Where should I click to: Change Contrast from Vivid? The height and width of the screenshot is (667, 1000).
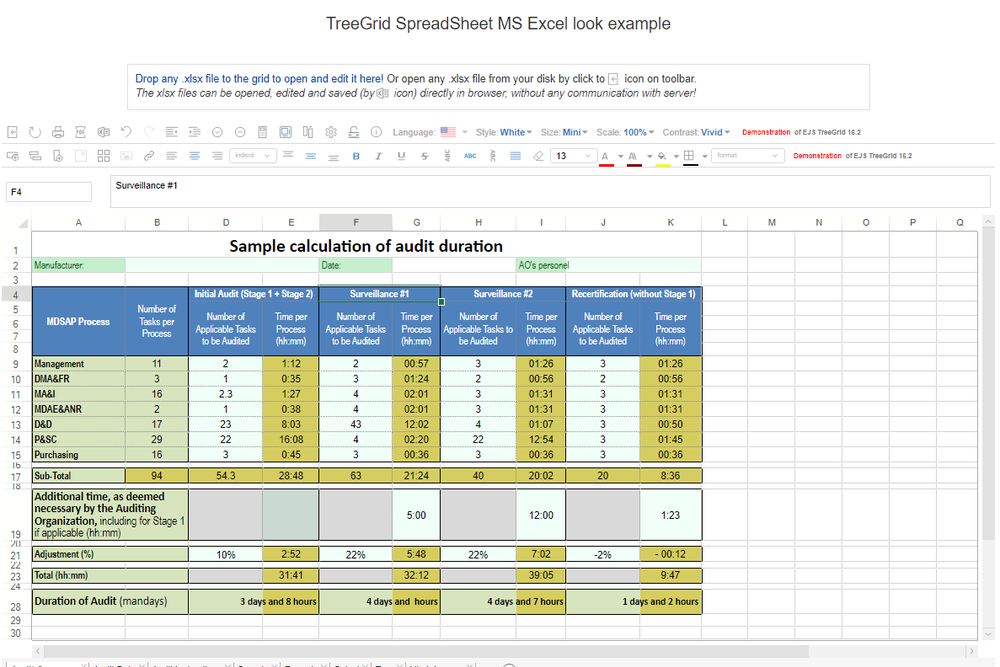(x=715, y=132)
